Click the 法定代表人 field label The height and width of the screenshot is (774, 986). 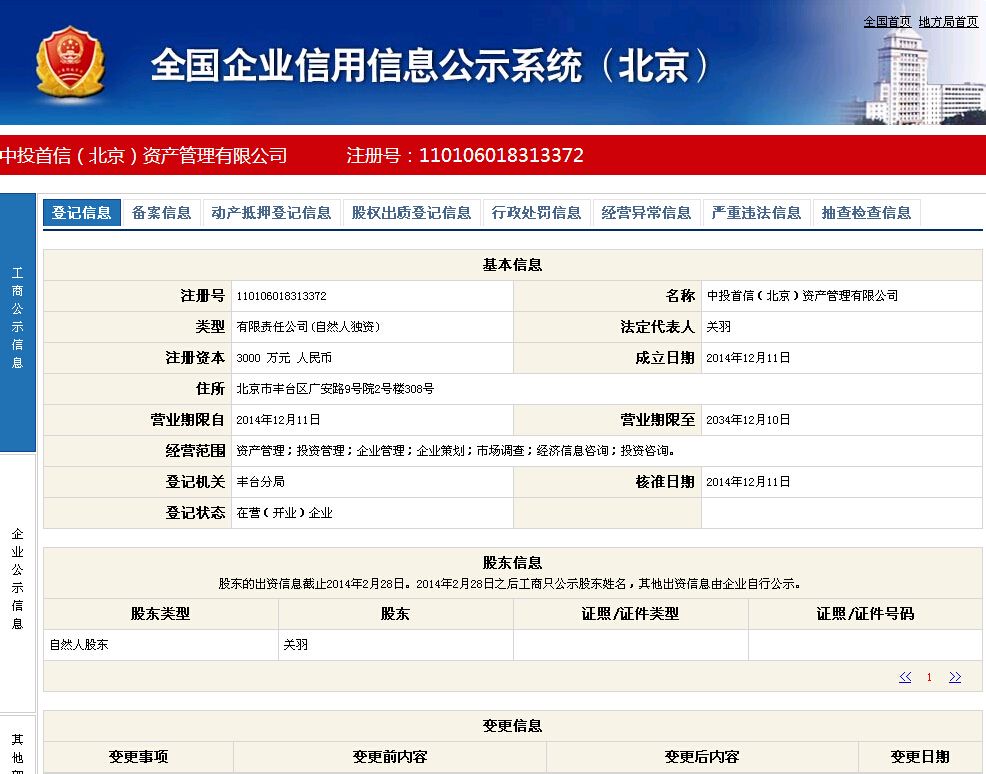pos(657,326)
